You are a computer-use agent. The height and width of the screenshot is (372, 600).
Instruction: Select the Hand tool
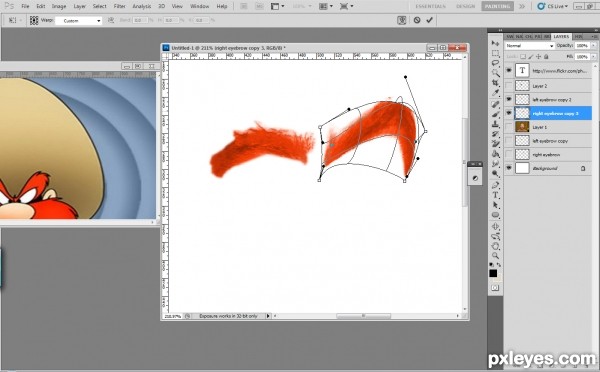tap(495, 246)
